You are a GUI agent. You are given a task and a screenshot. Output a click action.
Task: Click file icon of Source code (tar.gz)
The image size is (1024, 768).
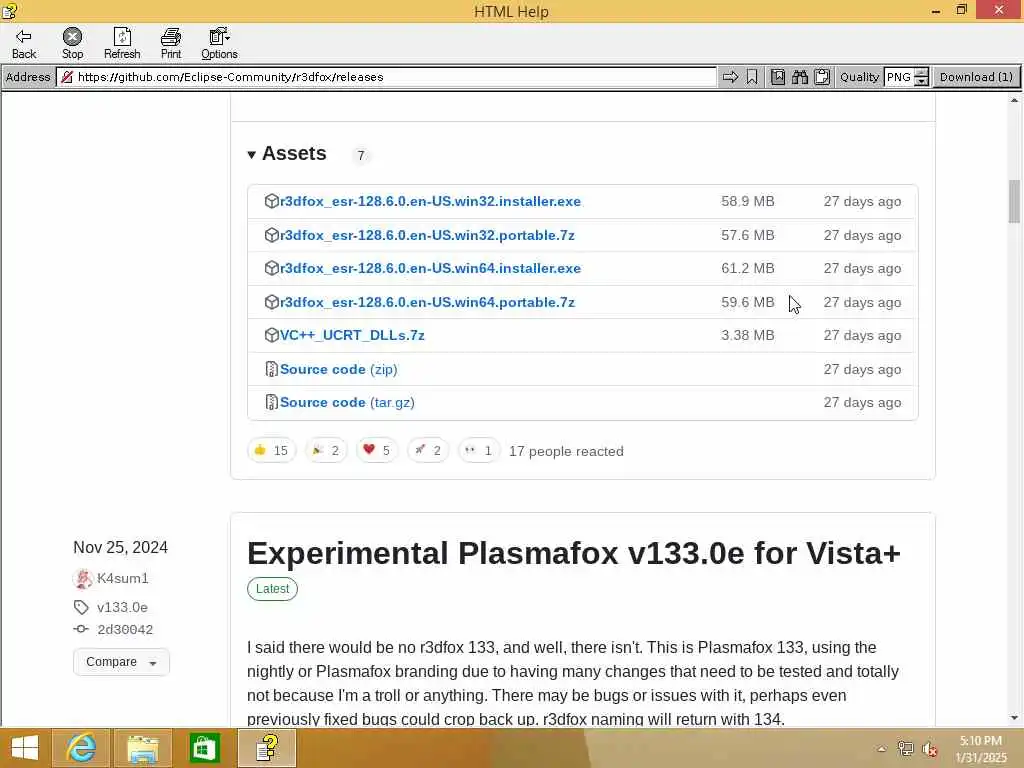pos(272,402)
